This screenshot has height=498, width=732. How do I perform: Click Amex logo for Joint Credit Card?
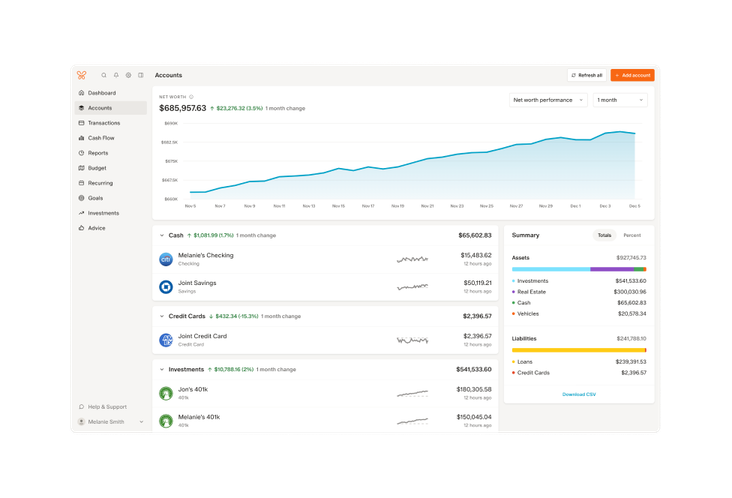pos(166,340)
